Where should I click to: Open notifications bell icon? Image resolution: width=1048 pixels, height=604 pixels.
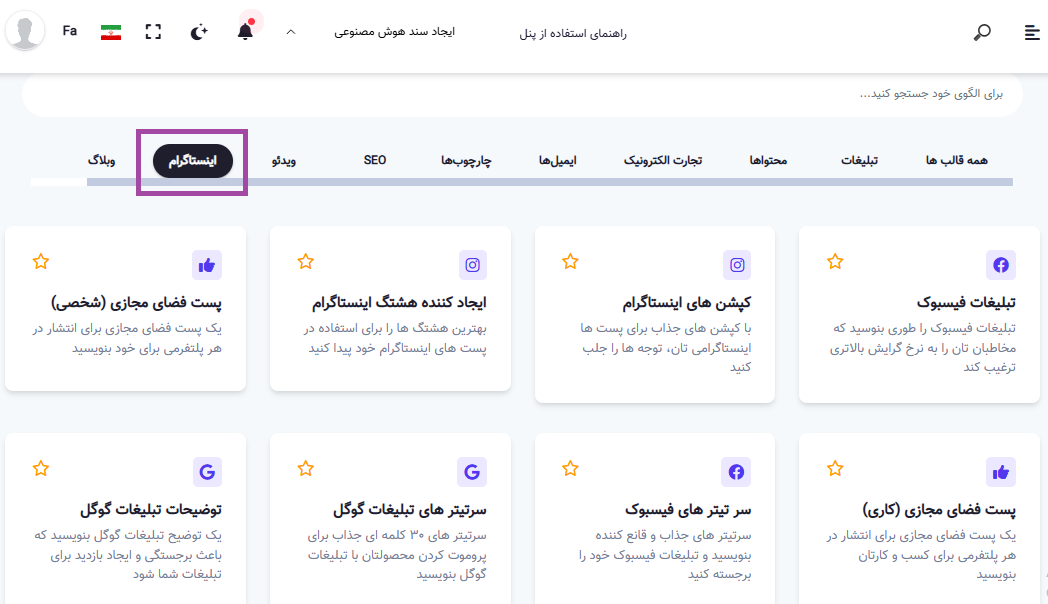(x=245, y=31)
